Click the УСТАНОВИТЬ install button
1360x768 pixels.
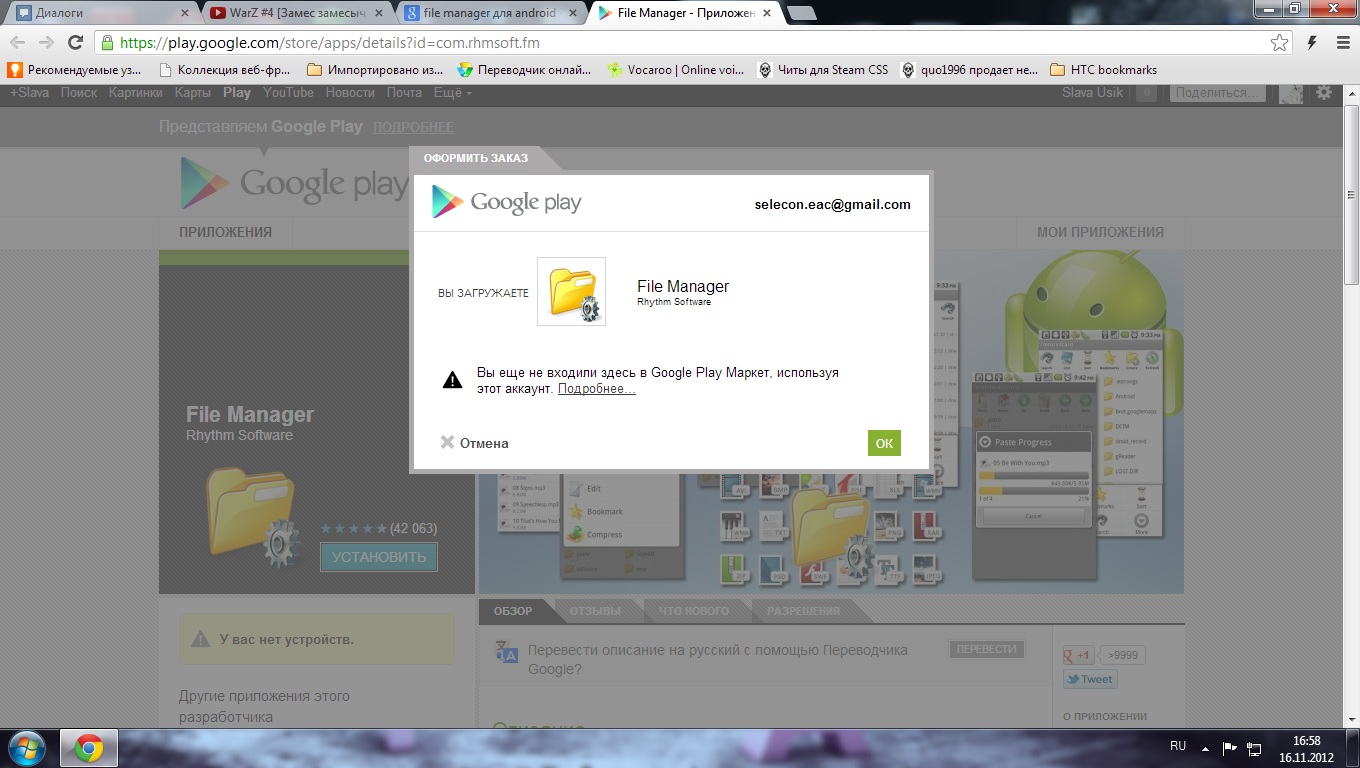coord(379,557)
